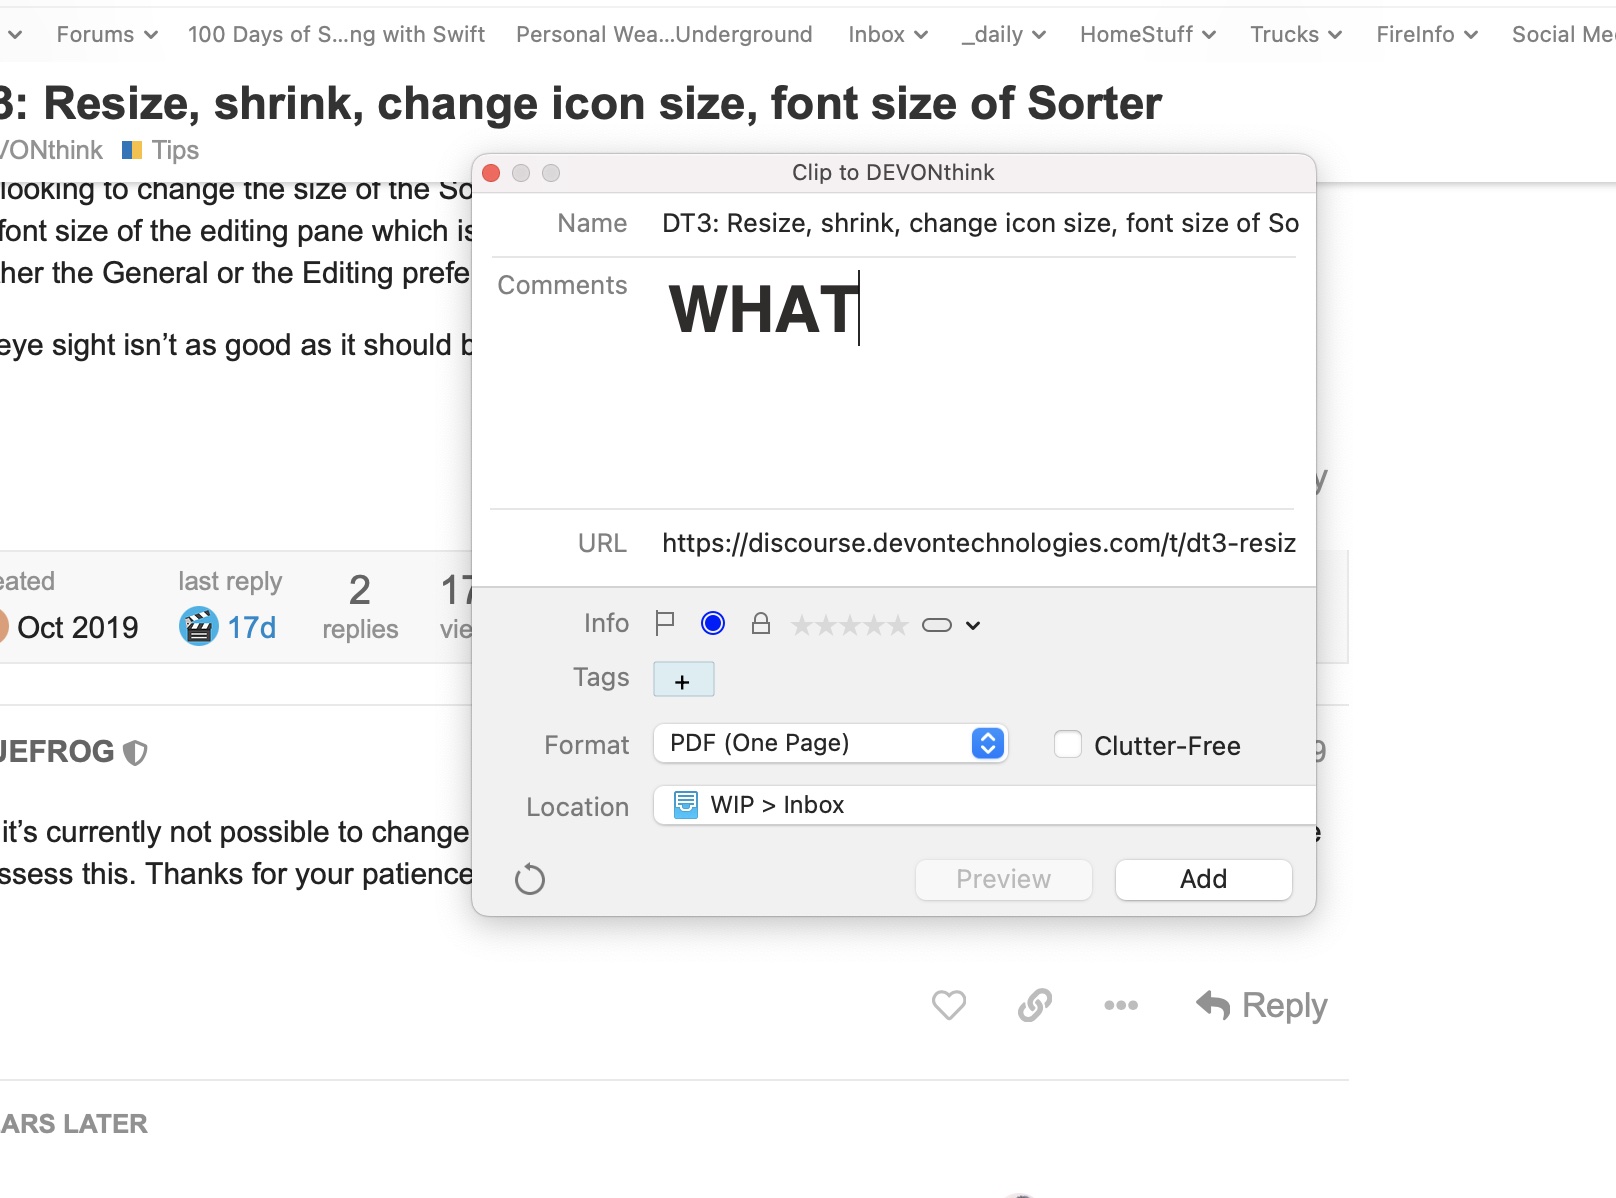This screenshot has height=1198, width=1616.
Task: Open the Forums bookmarks folder
Action: 107,34
